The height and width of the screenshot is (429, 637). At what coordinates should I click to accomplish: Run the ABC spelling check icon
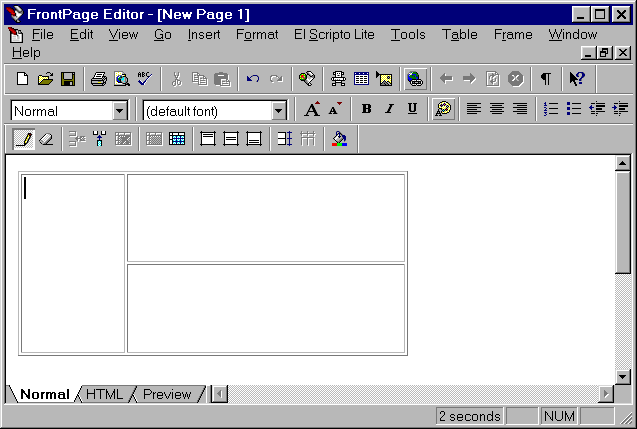pyautogui.click(x=145, y=78)
